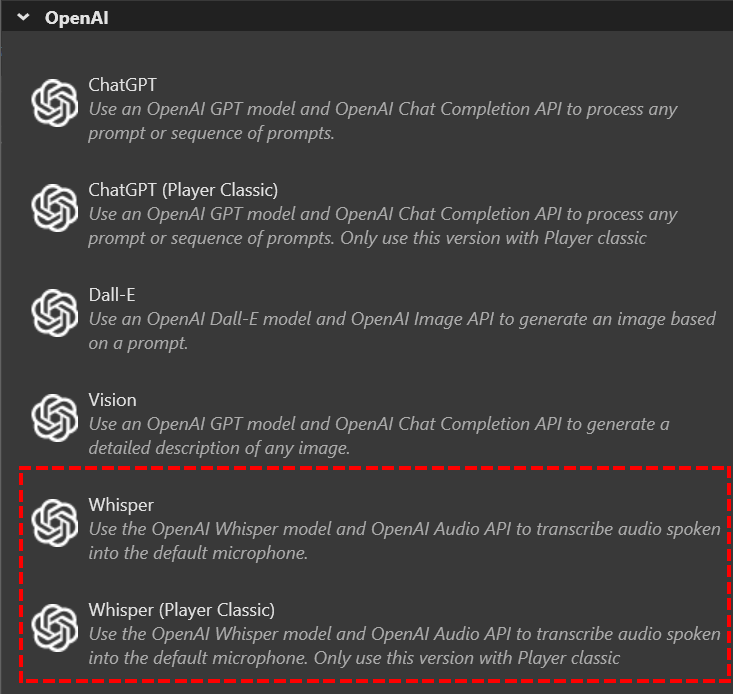Select the Dall-E item title

point(112,295)
